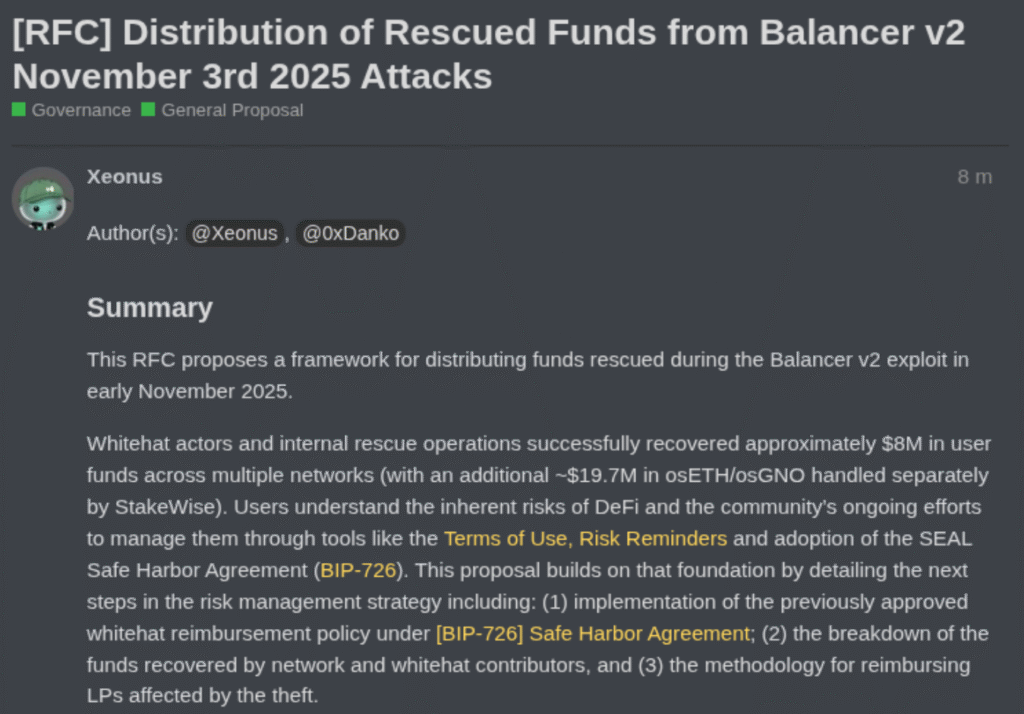The image size is (1024, 714).
Task: Follow the Terms of Use link
Action: click(505, 538)
